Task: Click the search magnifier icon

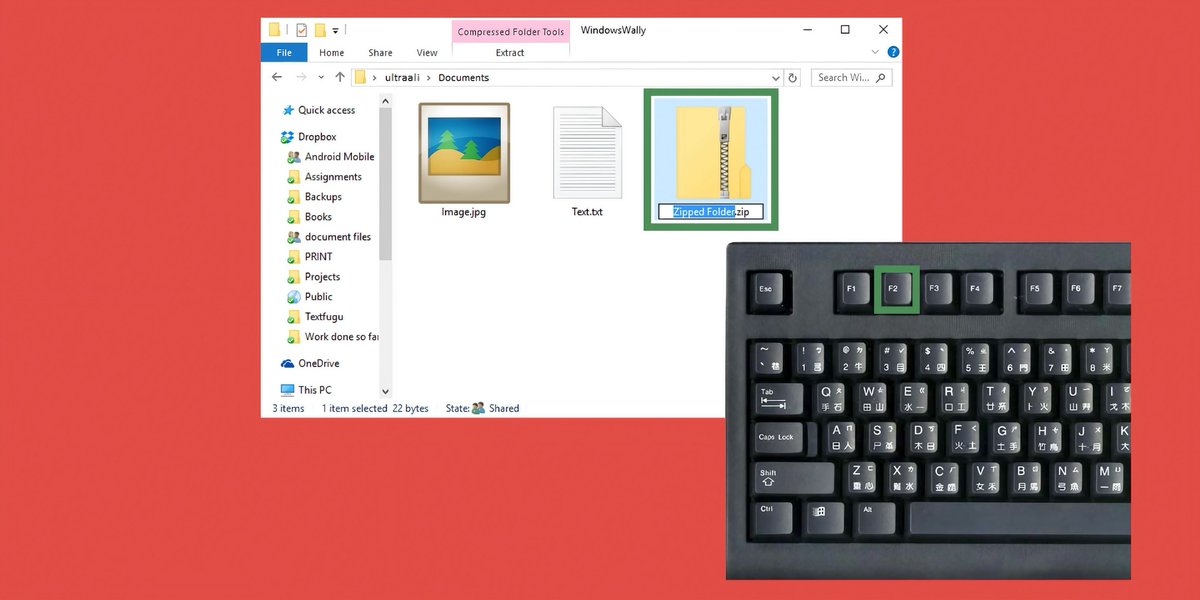Action: 883,77
